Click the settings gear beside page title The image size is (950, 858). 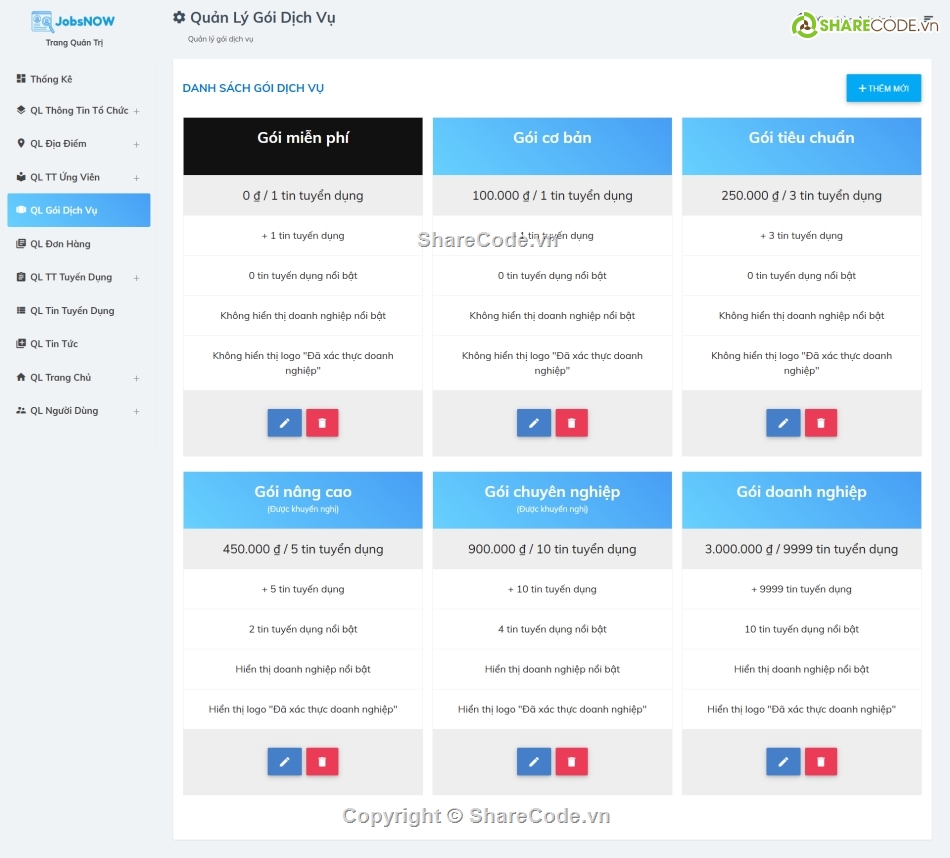point(179,18)
